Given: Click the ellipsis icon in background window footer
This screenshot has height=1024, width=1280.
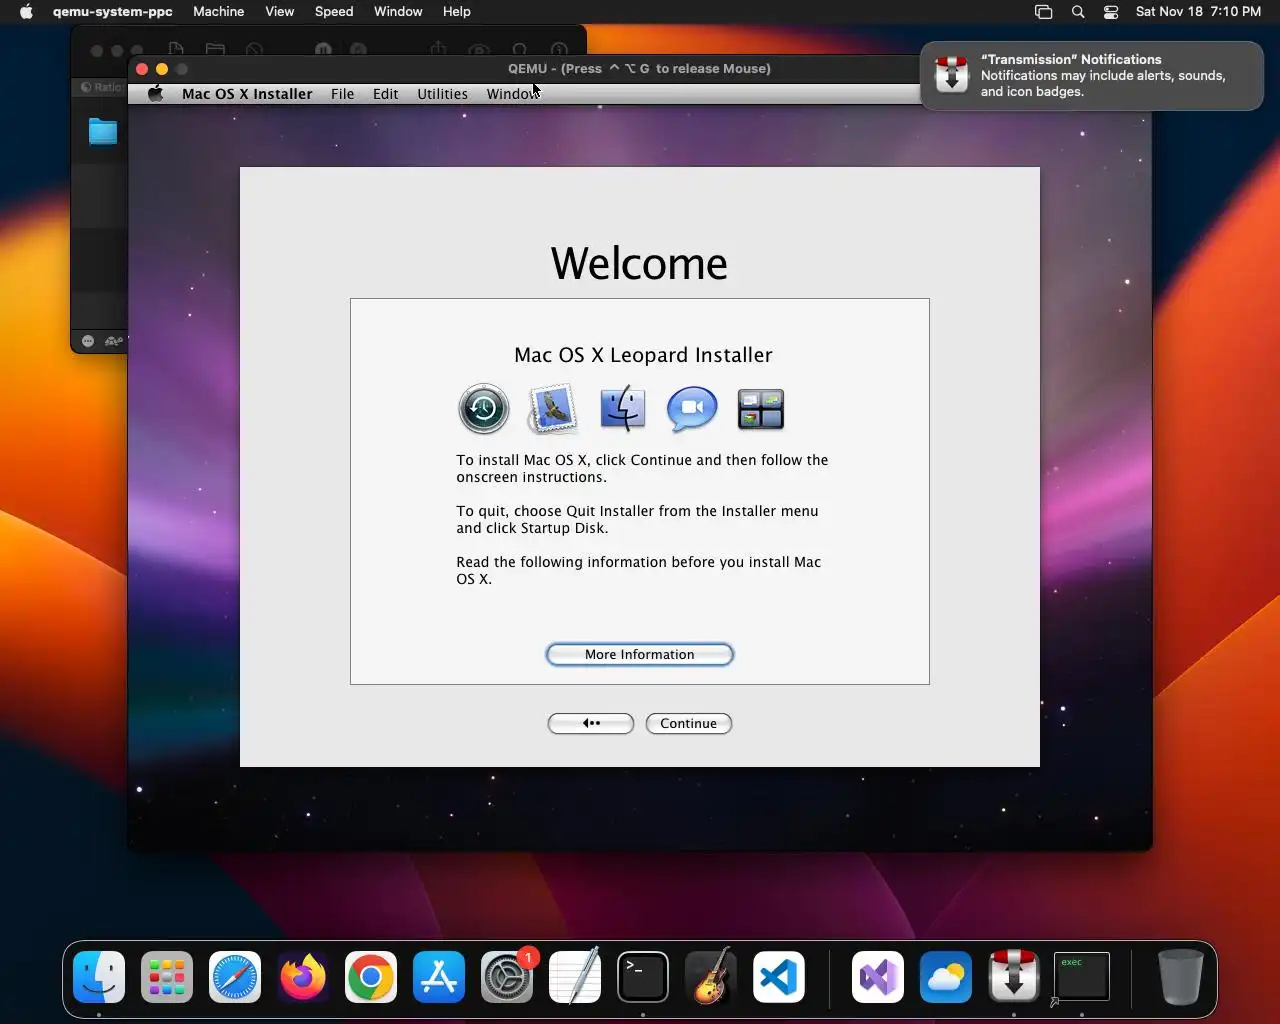Looking at the screenshot, I should 88,341.
